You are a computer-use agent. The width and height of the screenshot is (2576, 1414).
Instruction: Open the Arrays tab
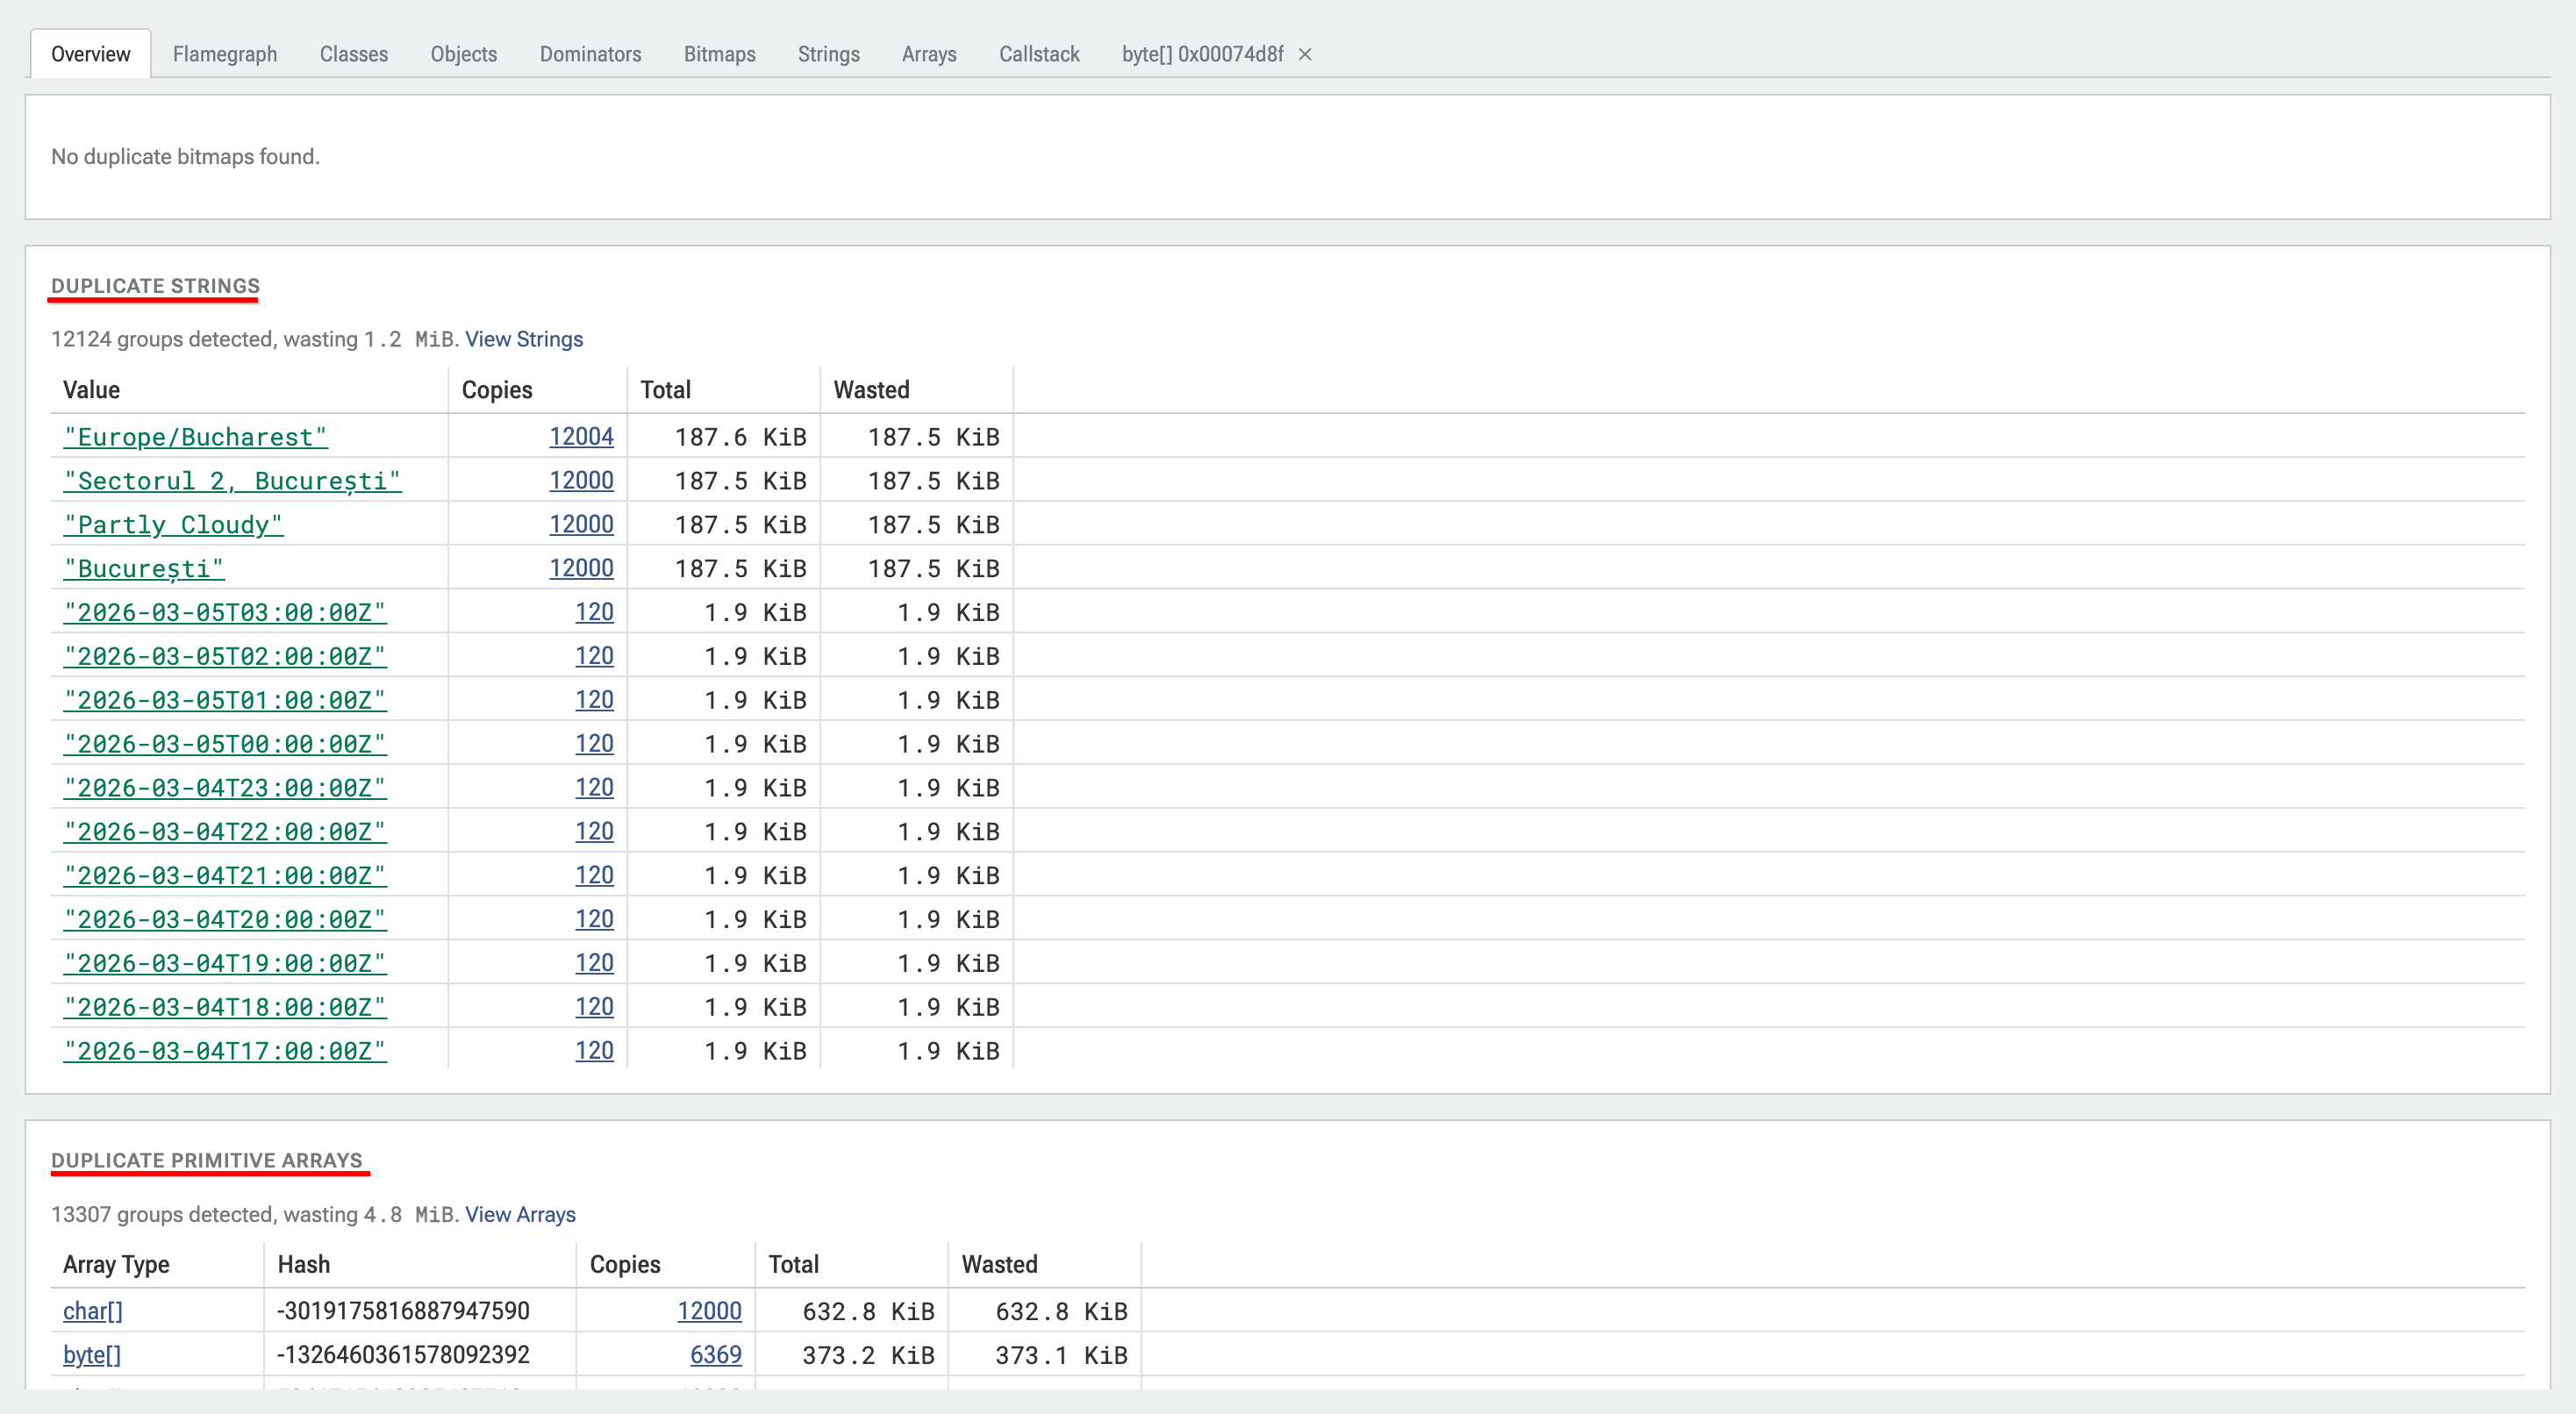(x=929, y=54)
